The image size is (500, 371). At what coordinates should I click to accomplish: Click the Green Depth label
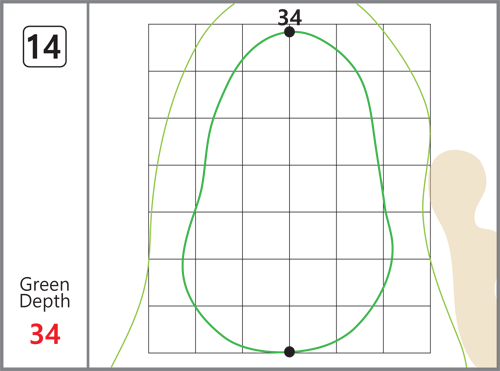click(x=45, y=293)
